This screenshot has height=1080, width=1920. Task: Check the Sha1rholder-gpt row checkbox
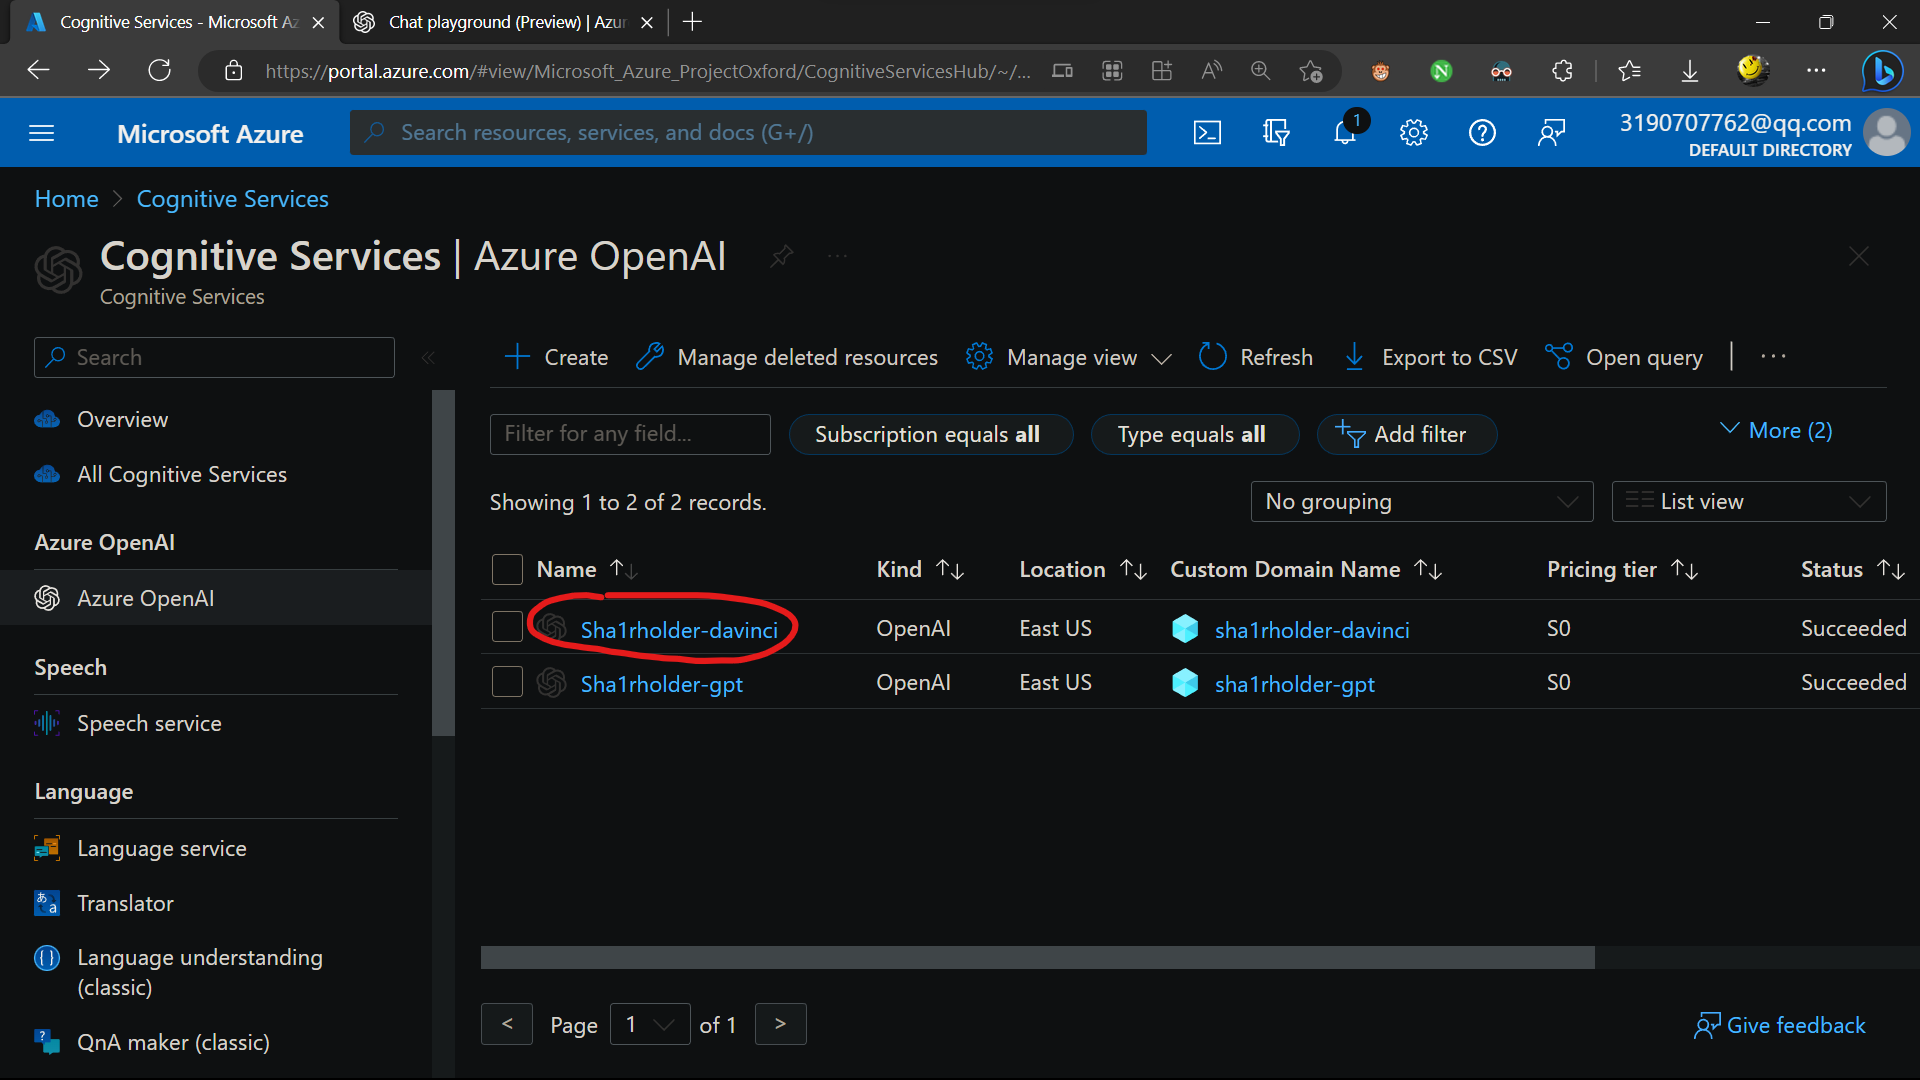[x=507, y=682]
